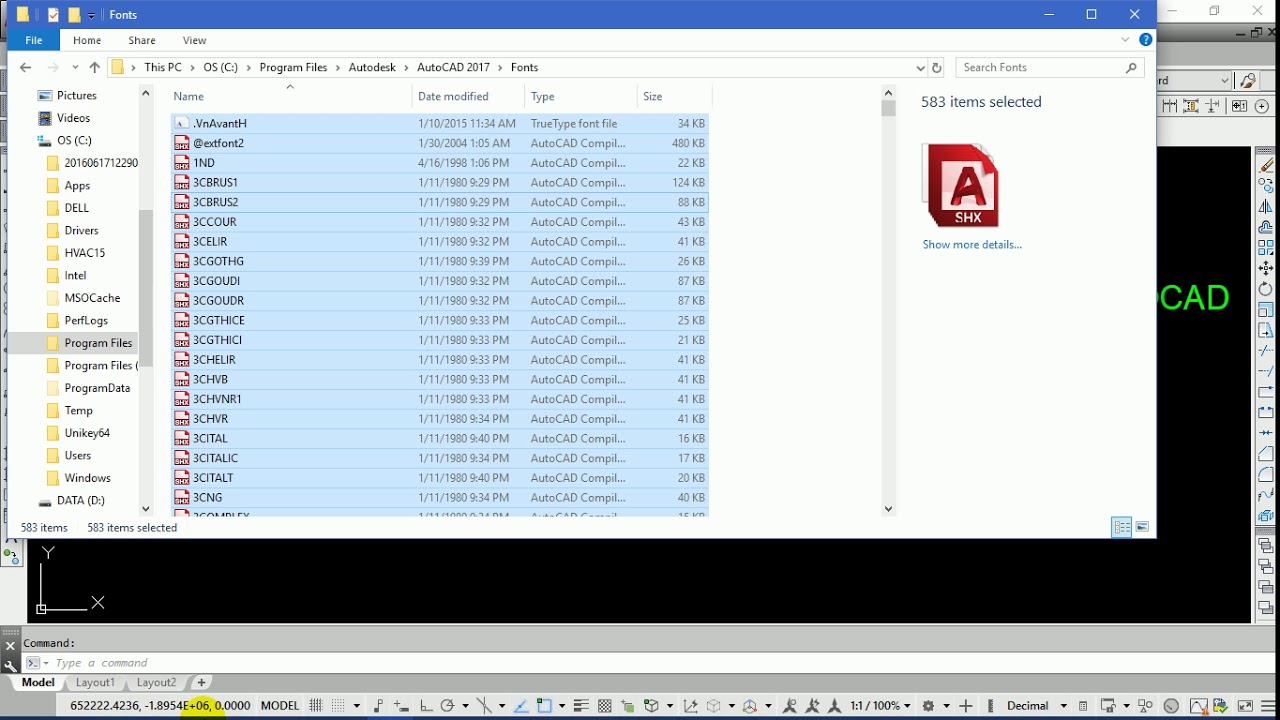Toggle ortho mode in status bar

click(425, 706)
